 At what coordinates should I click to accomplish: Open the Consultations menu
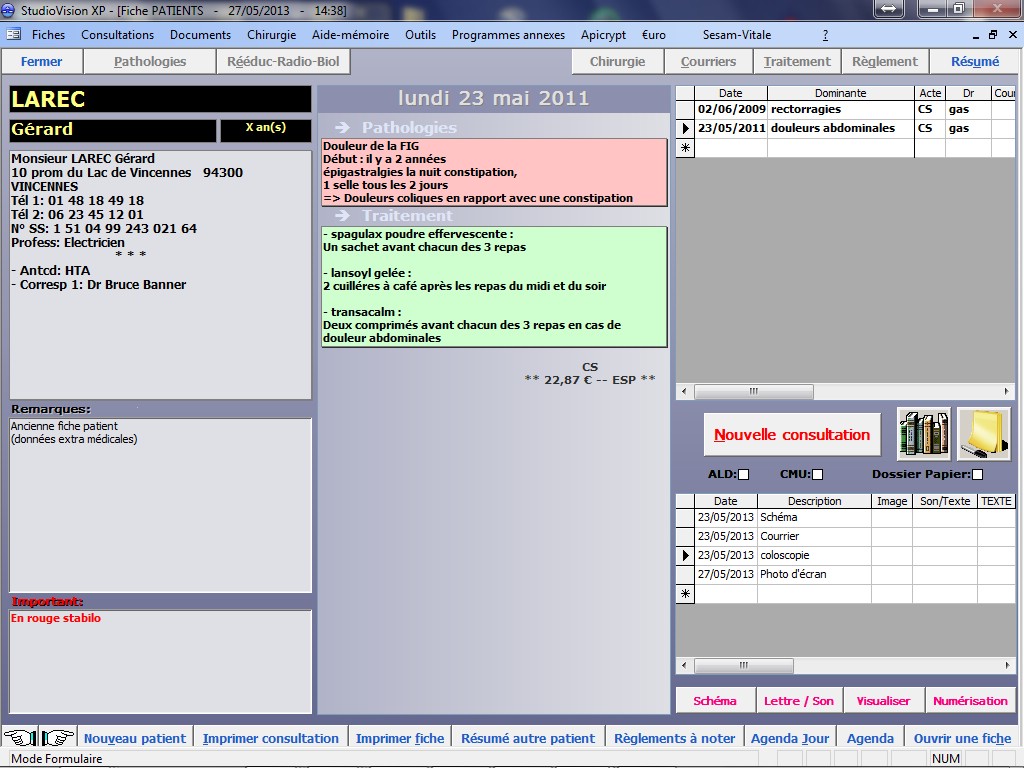point(117,35)
